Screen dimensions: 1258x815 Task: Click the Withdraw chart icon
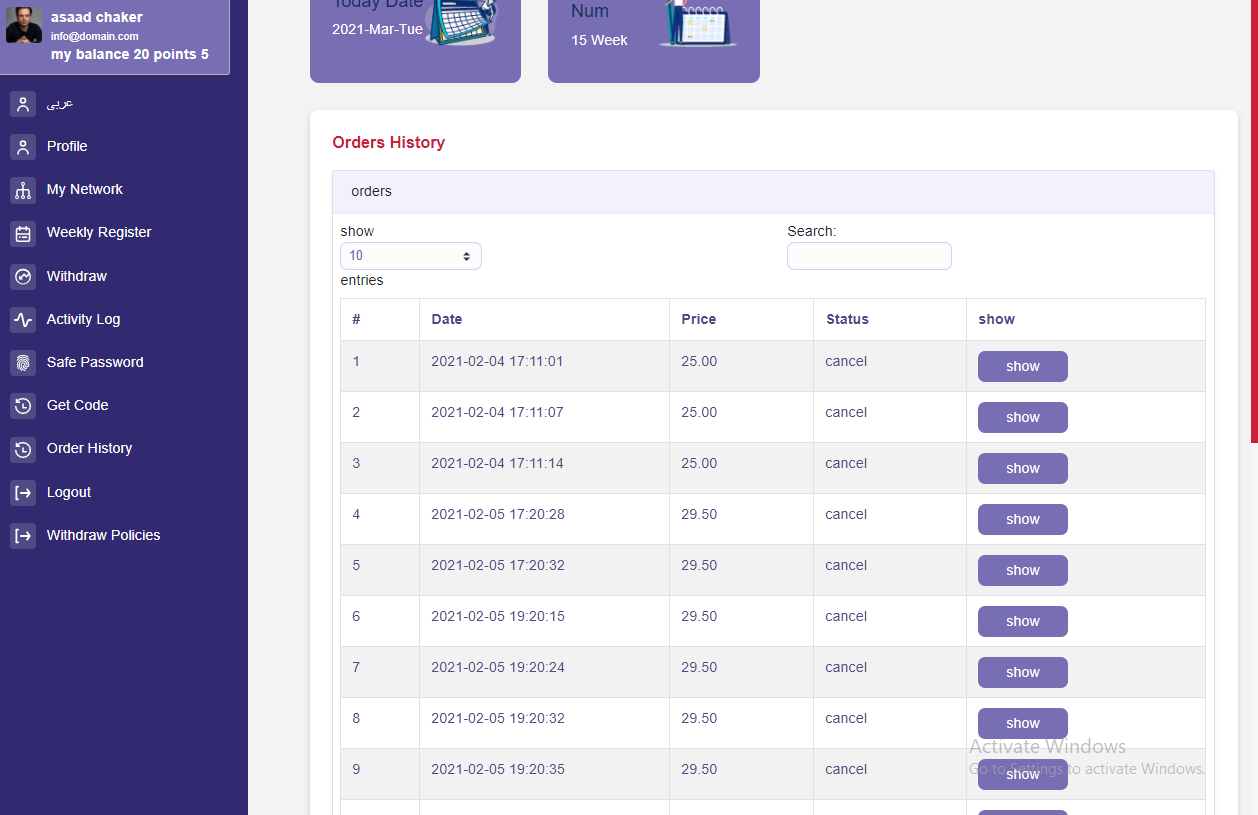(x=23, y=277)
